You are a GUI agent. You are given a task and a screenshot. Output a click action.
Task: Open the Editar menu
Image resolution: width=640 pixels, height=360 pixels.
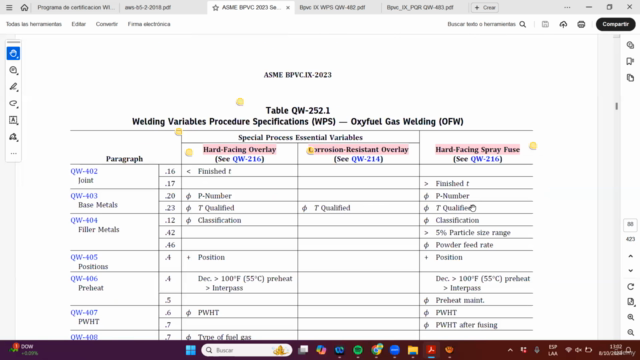point(79,24)
